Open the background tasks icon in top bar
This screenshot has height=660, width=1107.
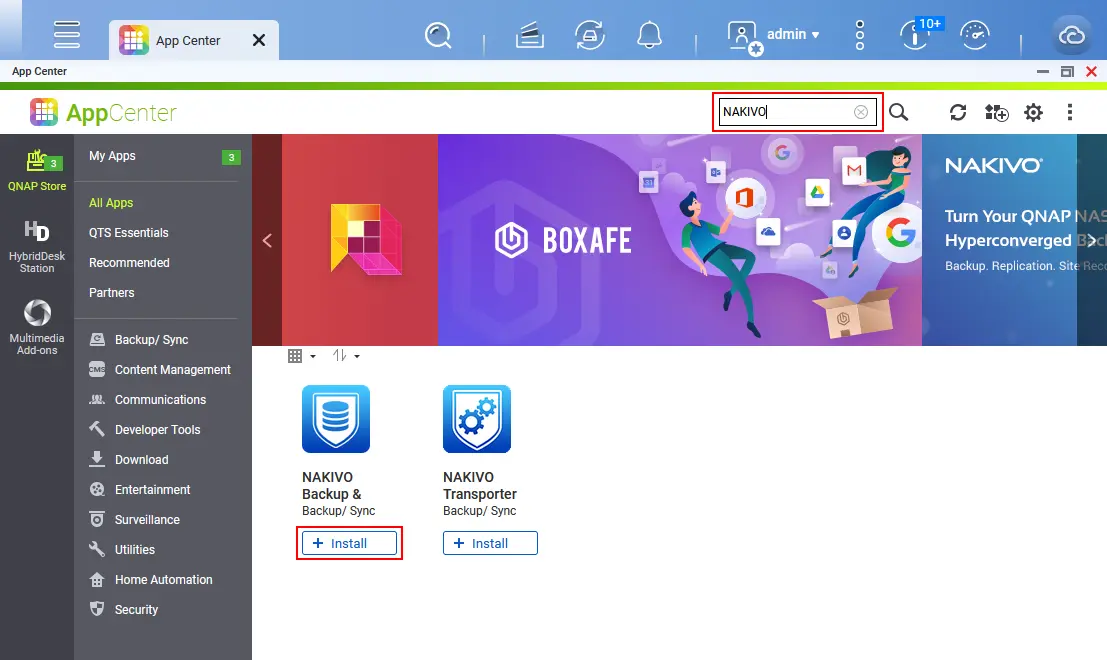pyautogui.click(x=529, y=35)
